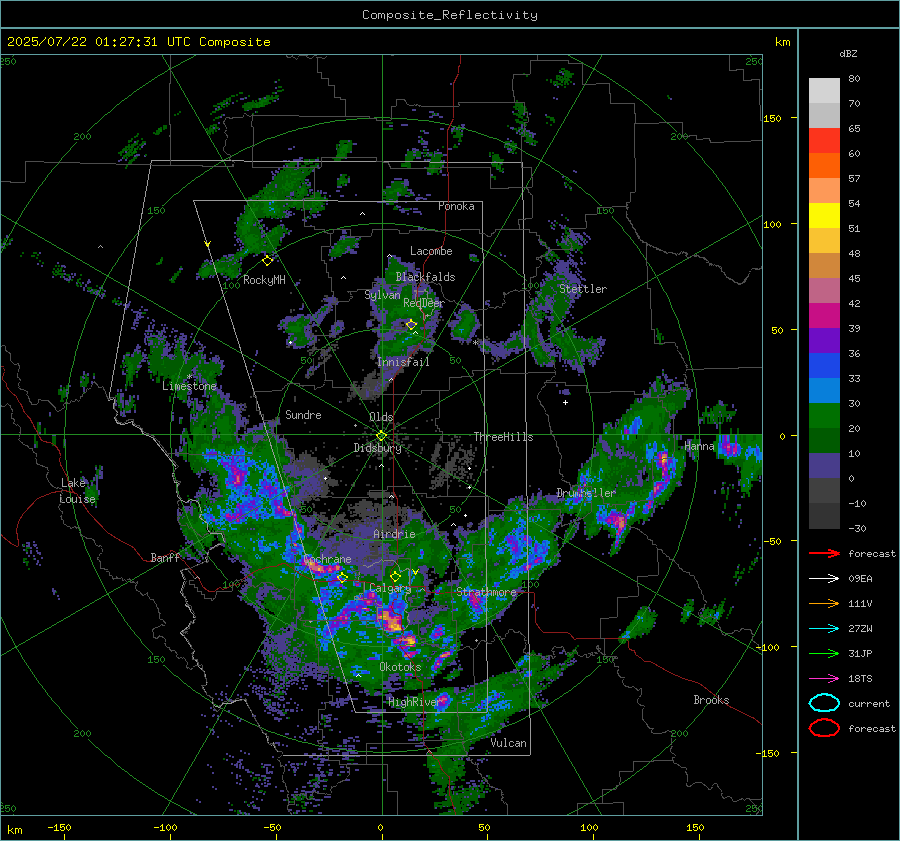This screenshot has width=900, height=841.
Task: Click the Strathmore city label
Action: click(x=486, y=592)
